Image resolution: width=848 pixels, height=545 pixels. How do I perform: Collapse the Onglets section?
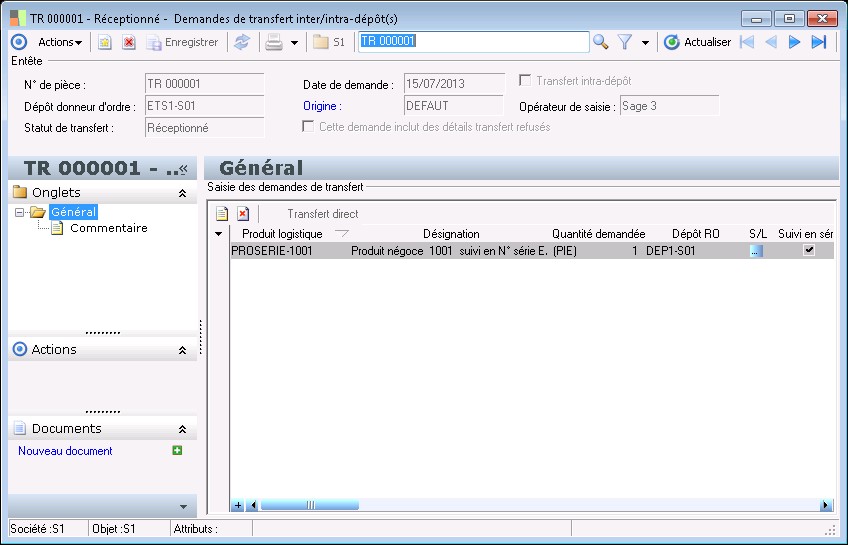click(183, 193)
